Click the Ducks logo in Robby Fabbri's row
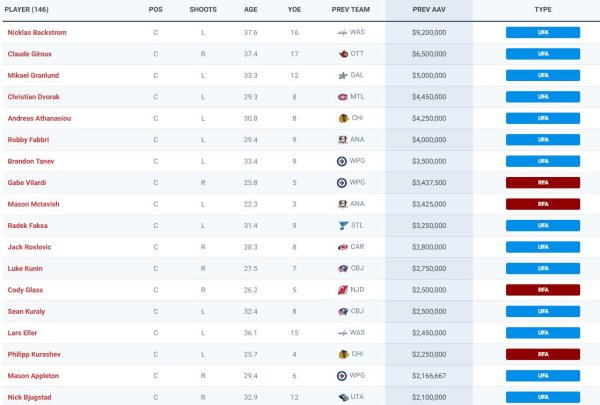The image size is (600, 405). [343, 140]
